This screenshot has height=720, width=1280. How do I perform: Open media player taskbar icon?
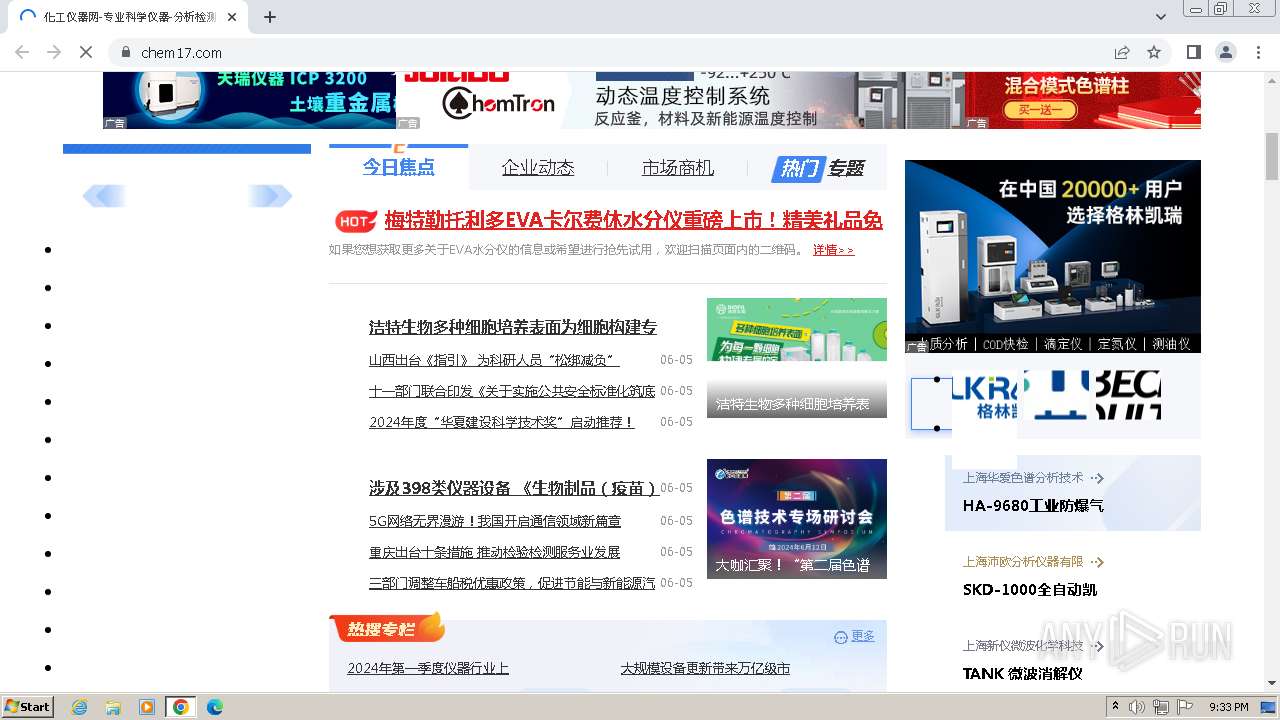[x=147, y=707]
